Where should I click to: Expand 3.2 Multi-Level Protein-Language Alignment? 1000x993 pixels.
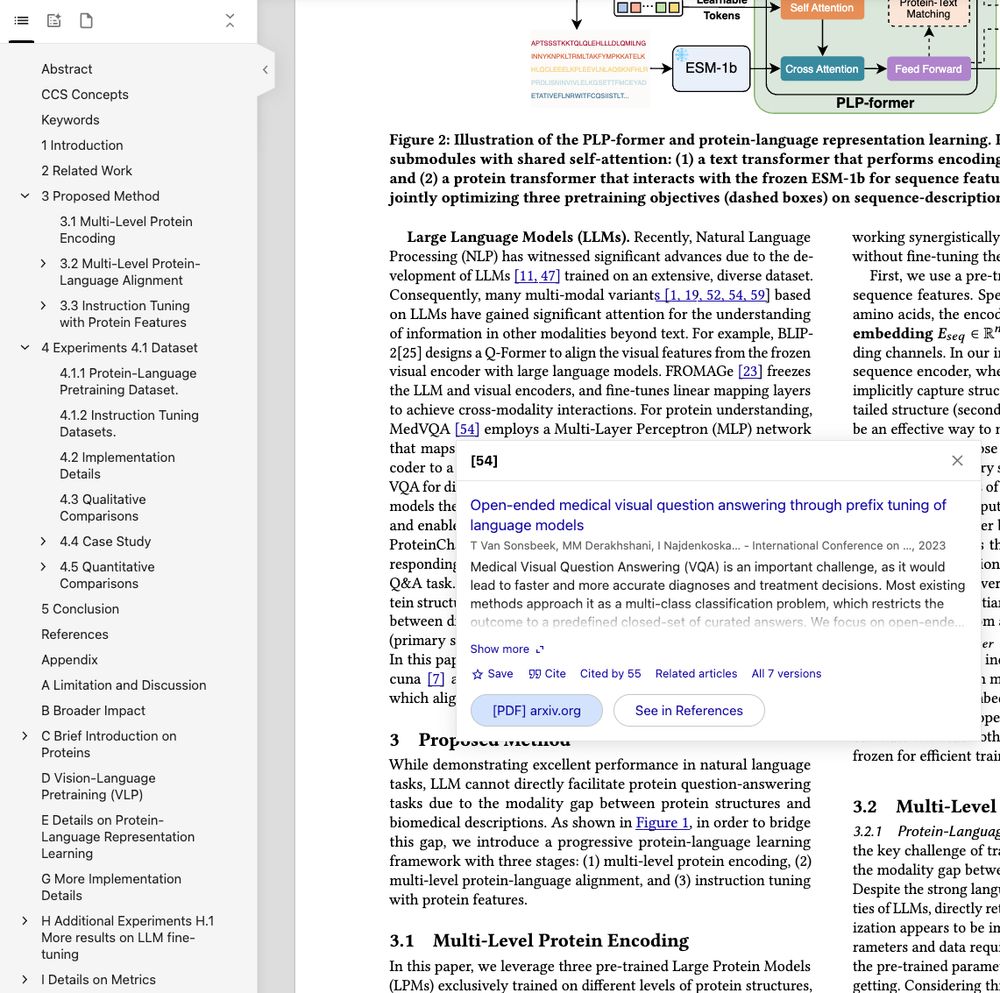click(x=43, y=263)
